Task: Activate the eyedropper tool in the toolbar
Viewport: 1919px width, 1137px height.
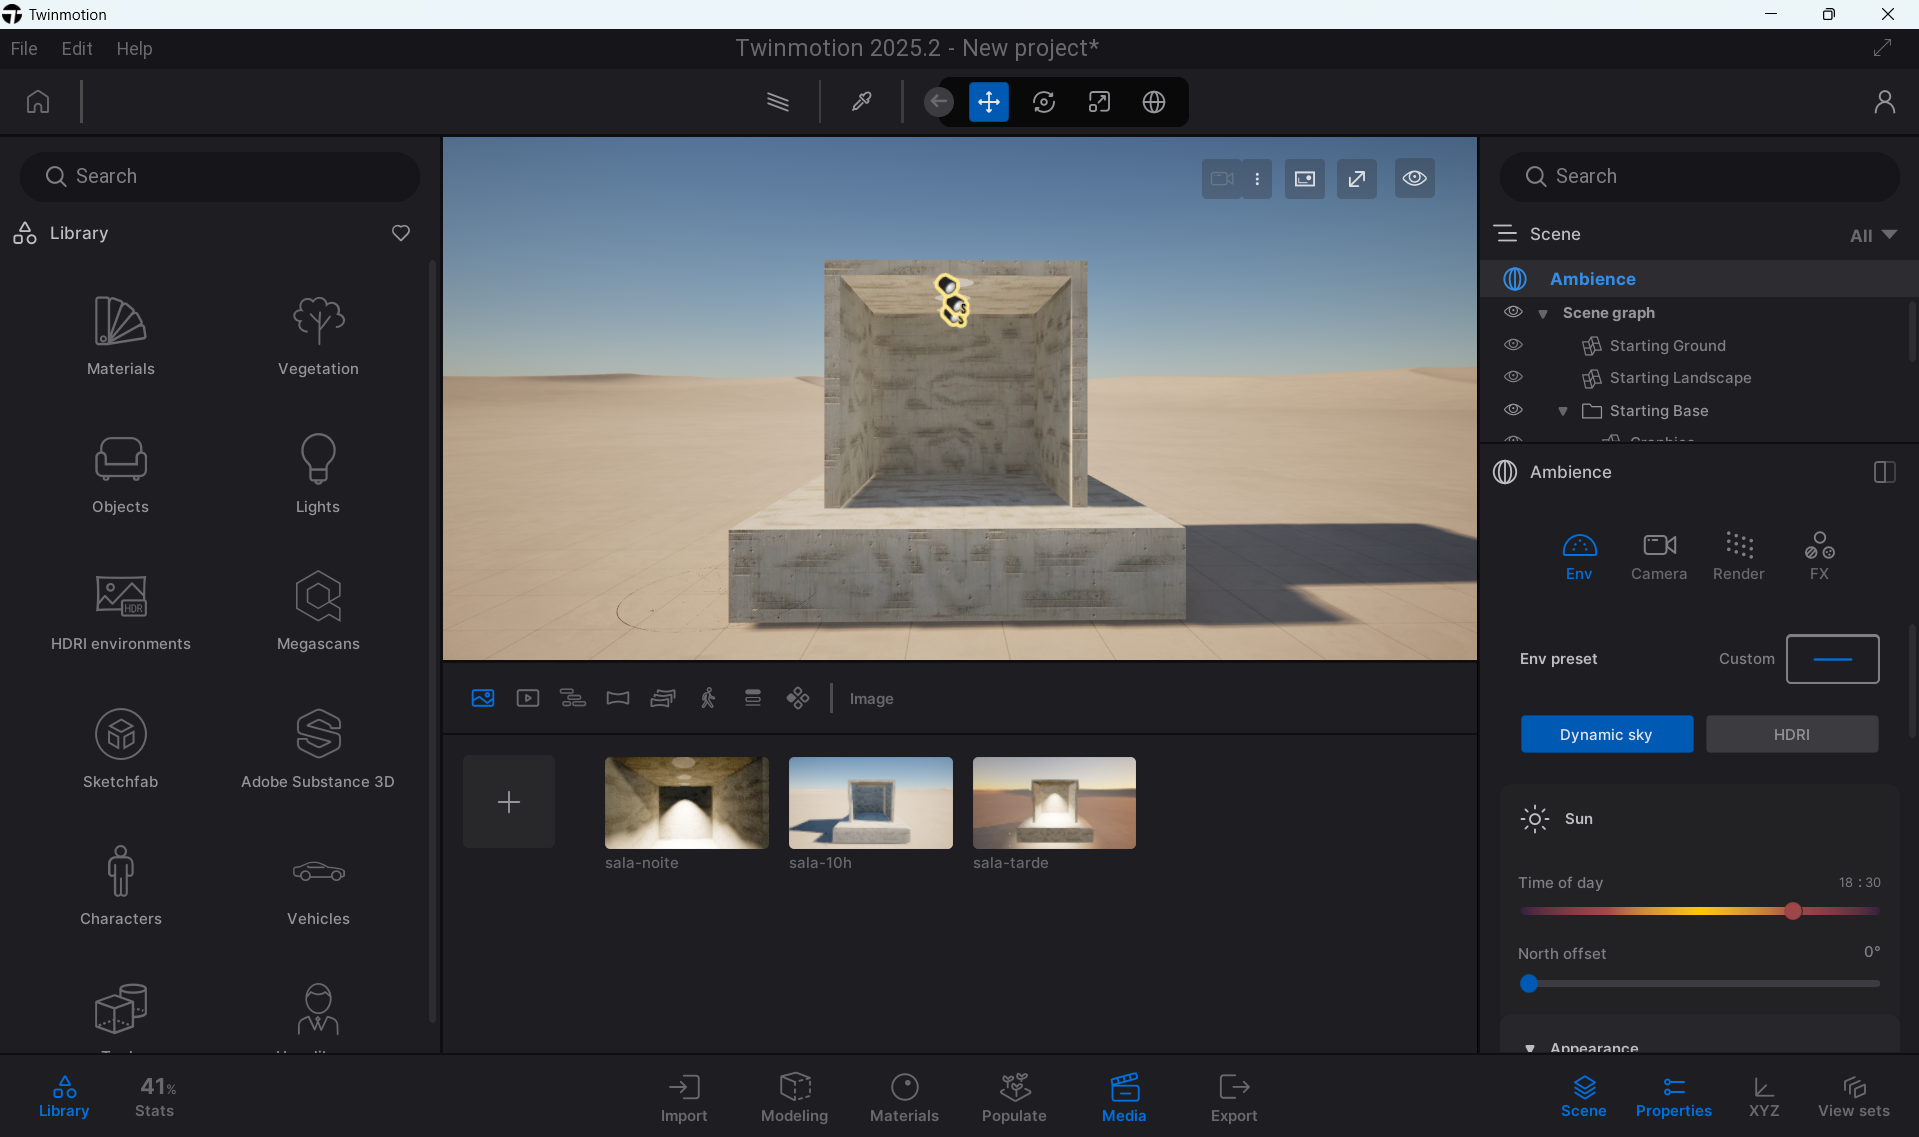Action: click(861, 101)
